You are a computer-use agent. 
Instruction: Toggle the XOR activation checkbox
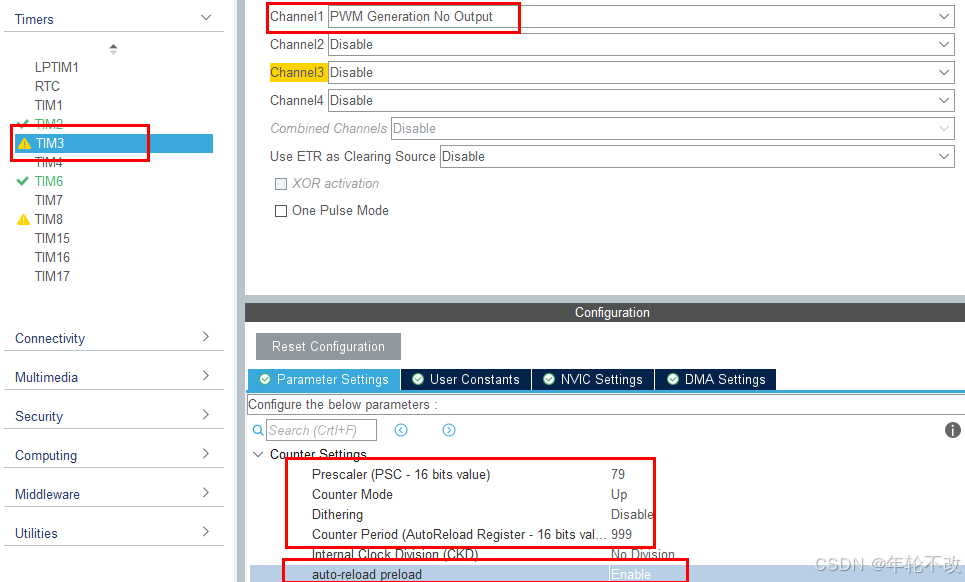click(281, 184)
